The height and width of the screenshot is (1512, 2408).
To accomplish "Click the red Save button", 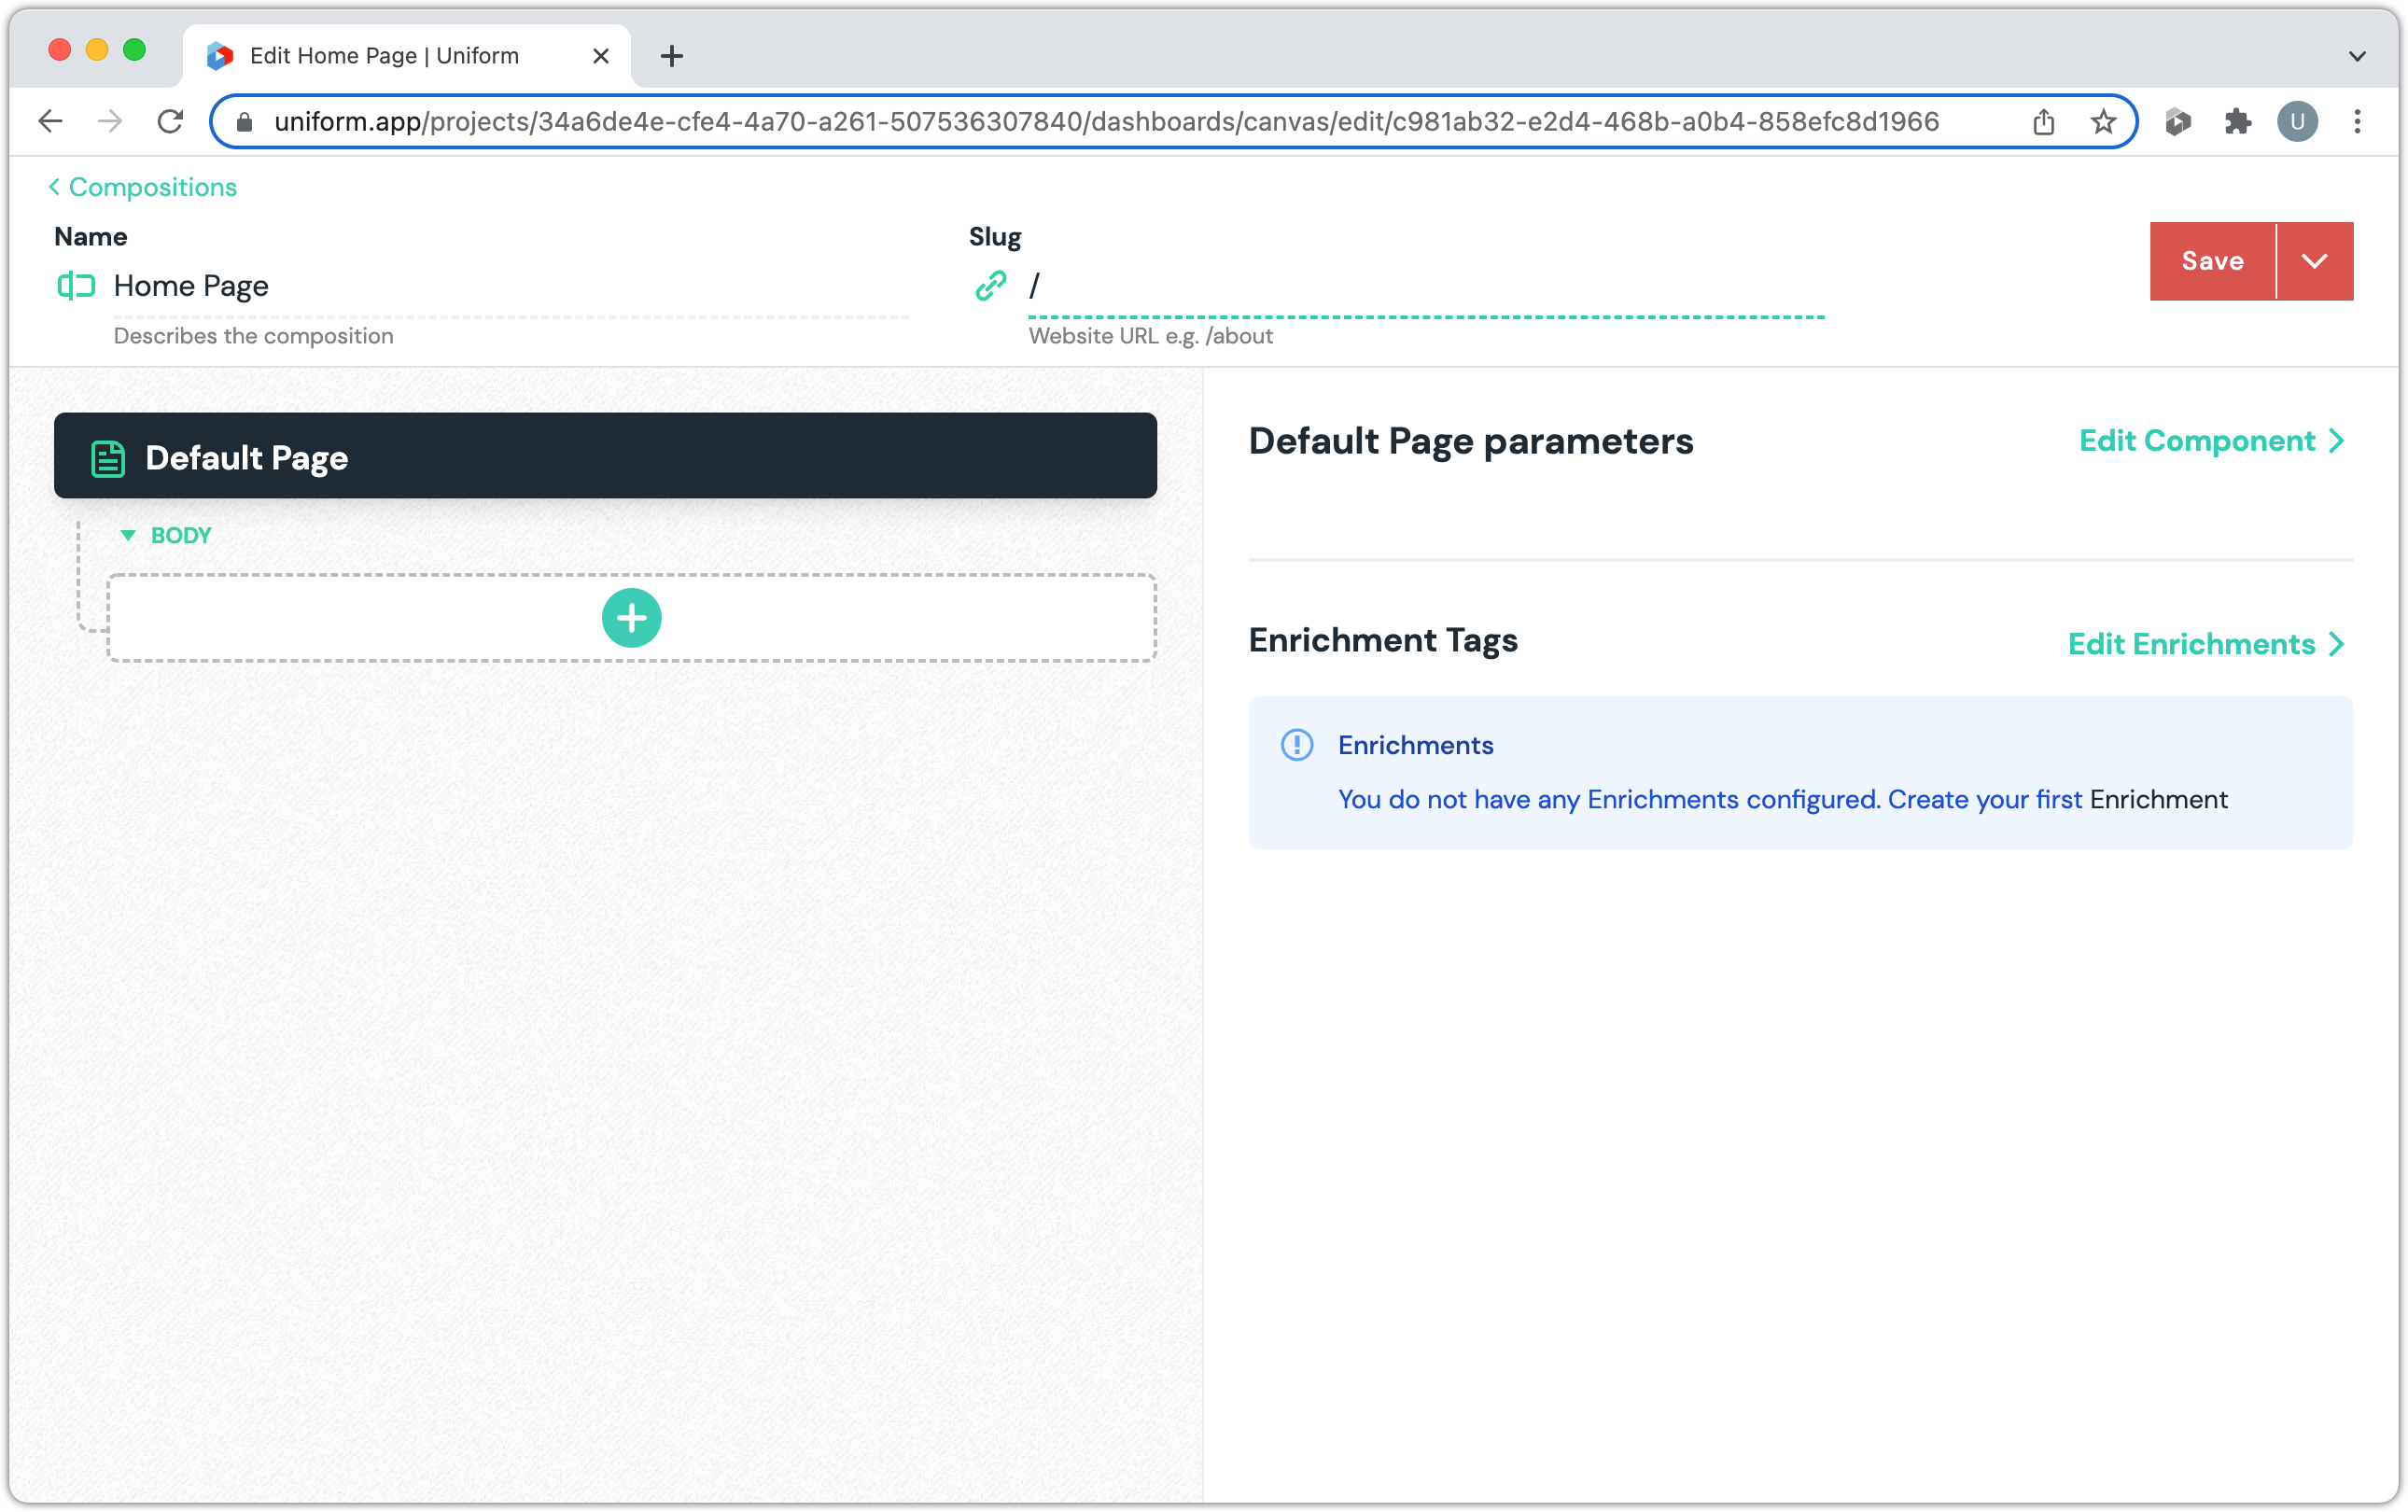I will pyautogui.click(x=2212, y=261).
